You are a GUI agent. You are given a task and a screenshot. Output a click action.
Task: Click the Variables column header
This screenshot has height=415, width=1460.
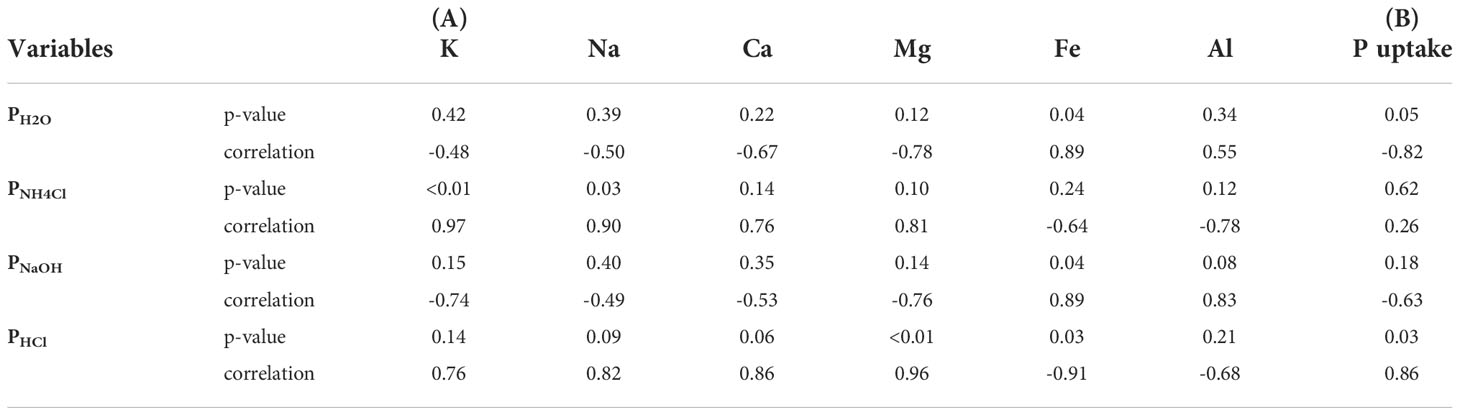(x=58, y=49)
